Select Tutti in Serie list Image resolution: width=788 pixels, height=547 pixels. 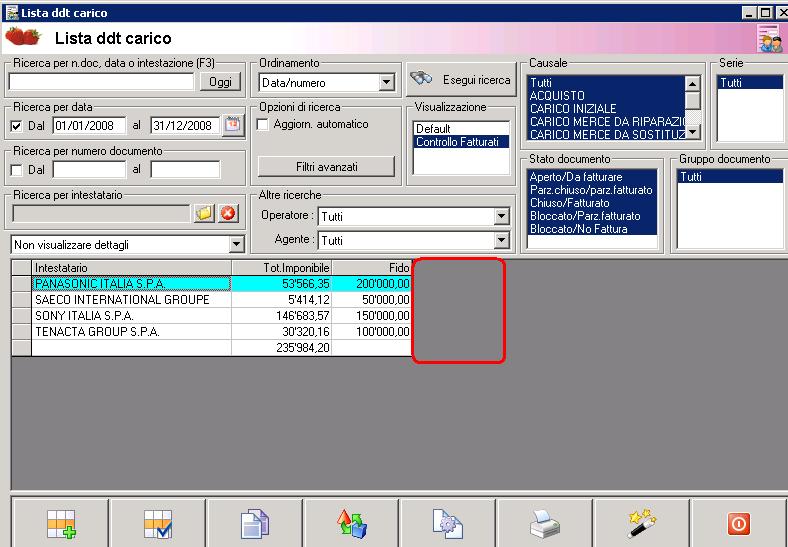tap(750, 82)
